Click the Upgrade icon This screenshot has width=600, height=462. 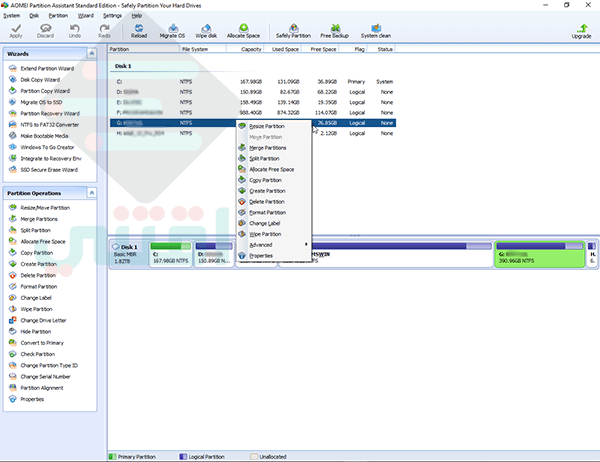tap(581, 31)
